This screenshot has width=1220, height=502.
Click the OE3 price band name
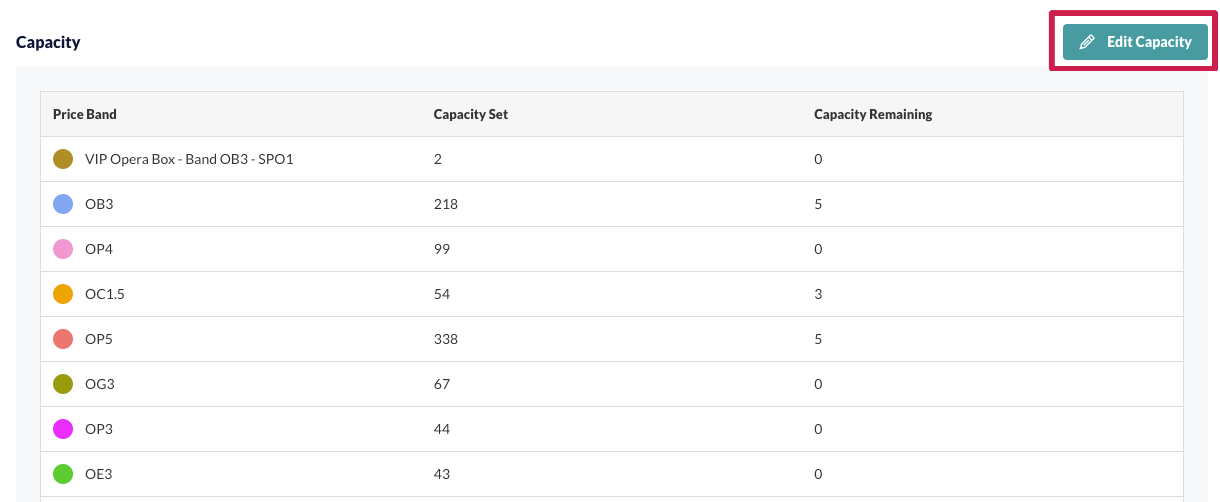[98, 474]
